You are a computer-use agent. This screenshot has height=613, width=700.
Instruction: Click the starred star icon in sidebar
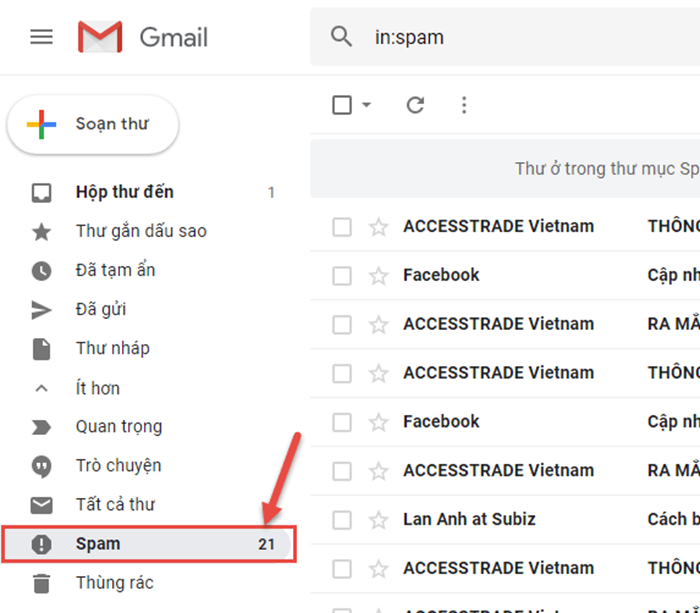pyautogui.click(x=41, y=232)
